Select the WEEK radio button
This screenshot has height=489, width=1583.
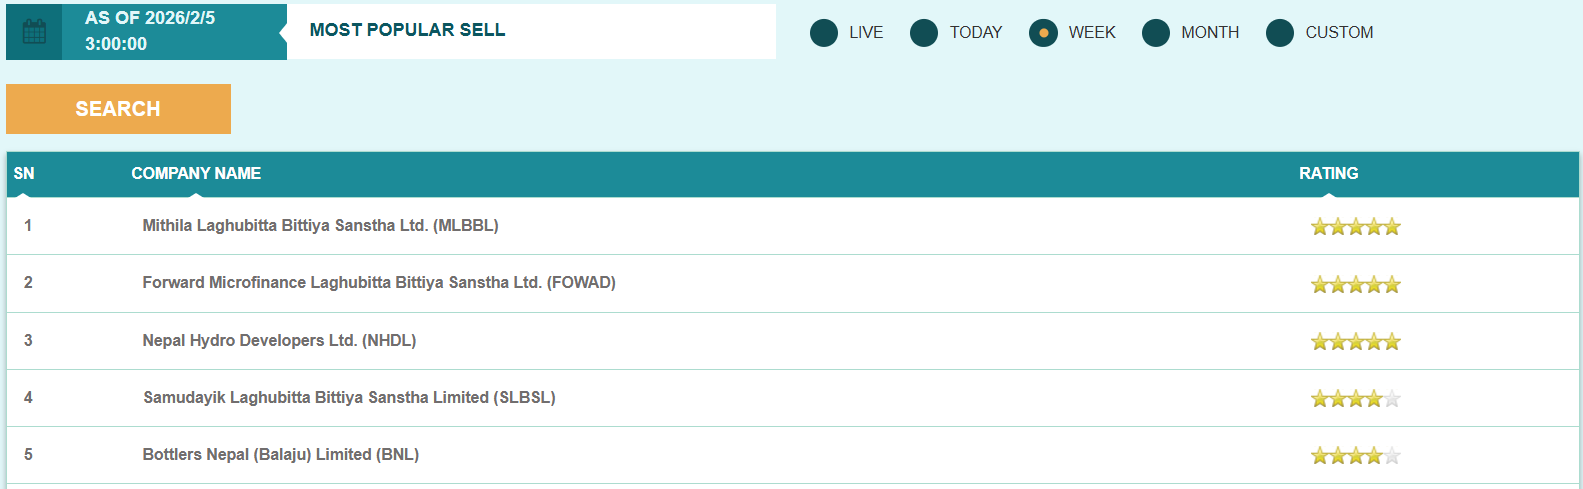(1043, 33)
